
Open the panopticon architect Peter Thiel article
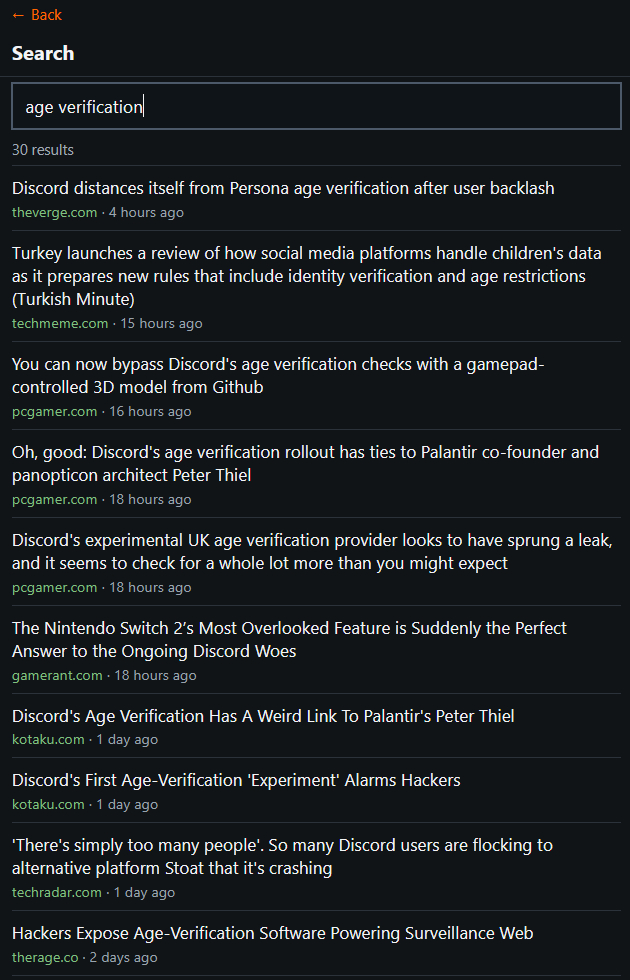(305, 463)
